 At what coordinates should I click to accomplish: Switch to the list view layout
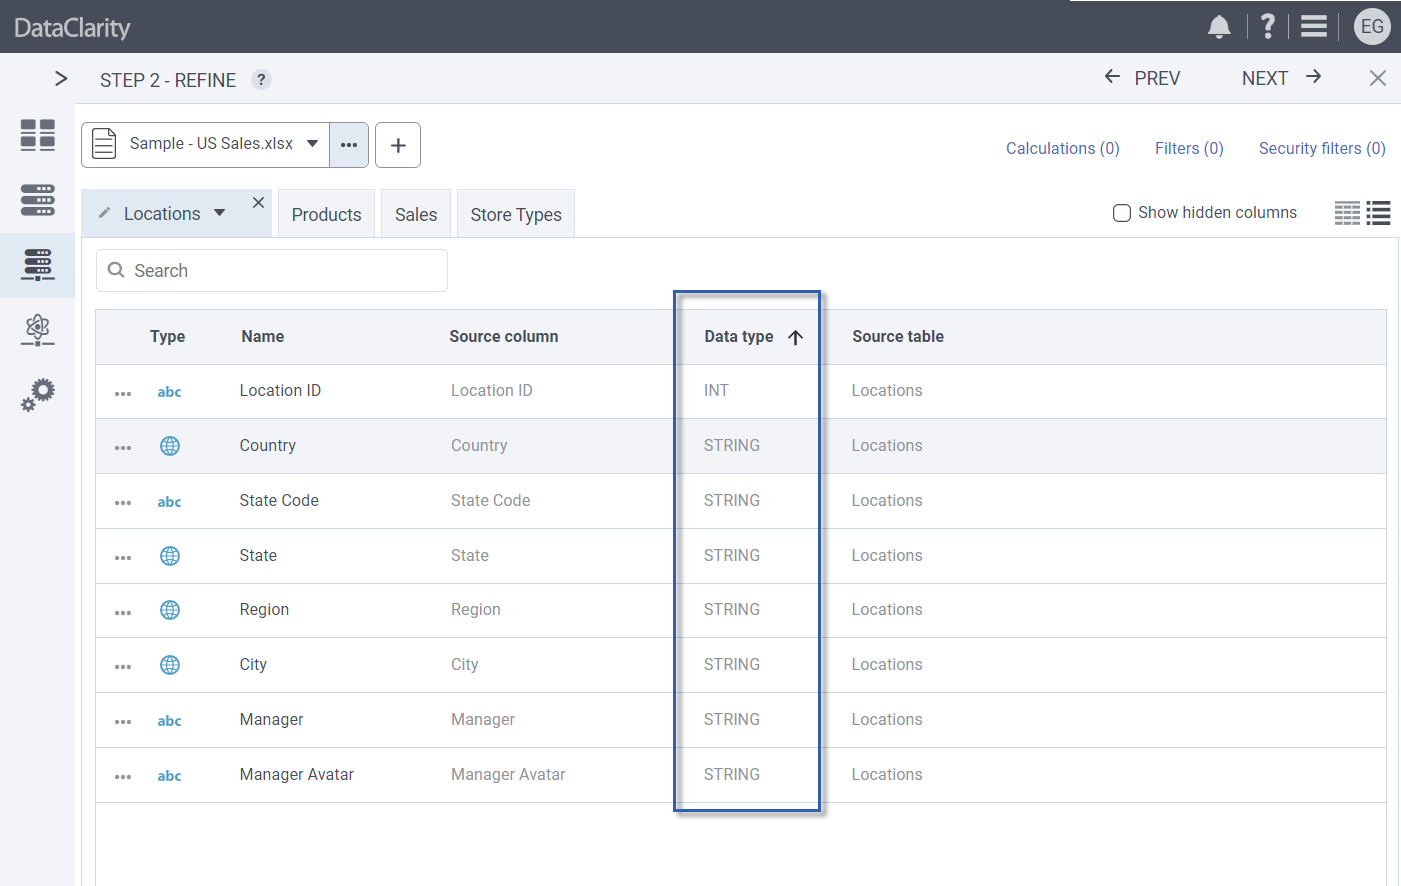pos(1379,213)
